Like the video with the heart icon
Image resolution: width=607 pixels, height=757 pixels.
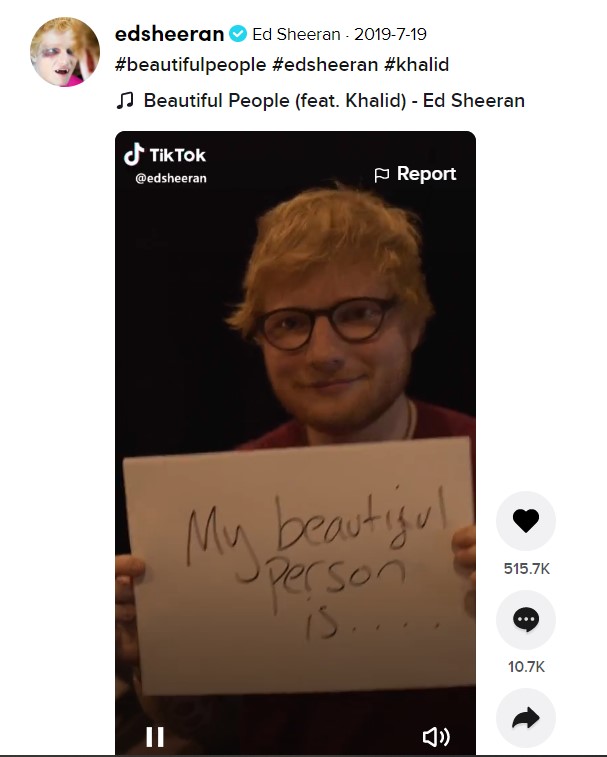coord(526,521)
